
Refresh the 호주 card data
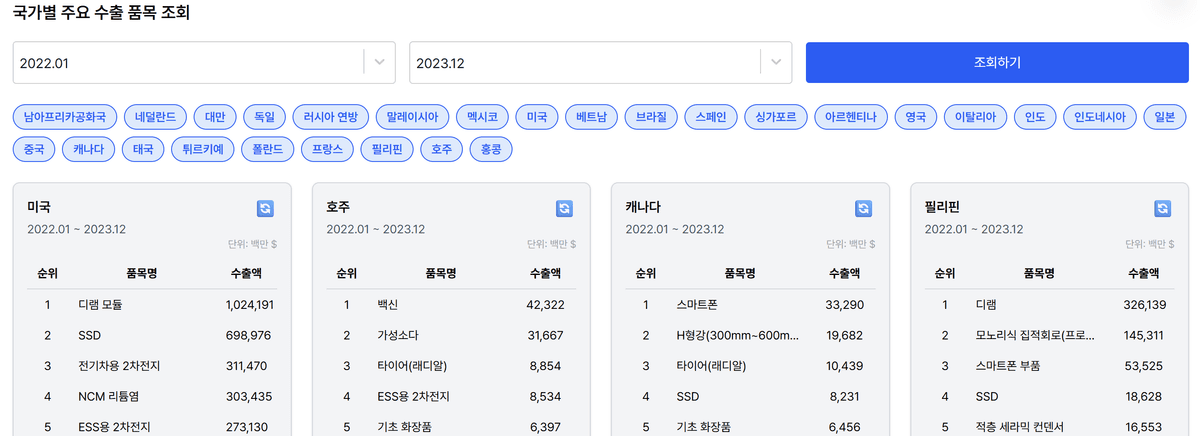(564, 208)
